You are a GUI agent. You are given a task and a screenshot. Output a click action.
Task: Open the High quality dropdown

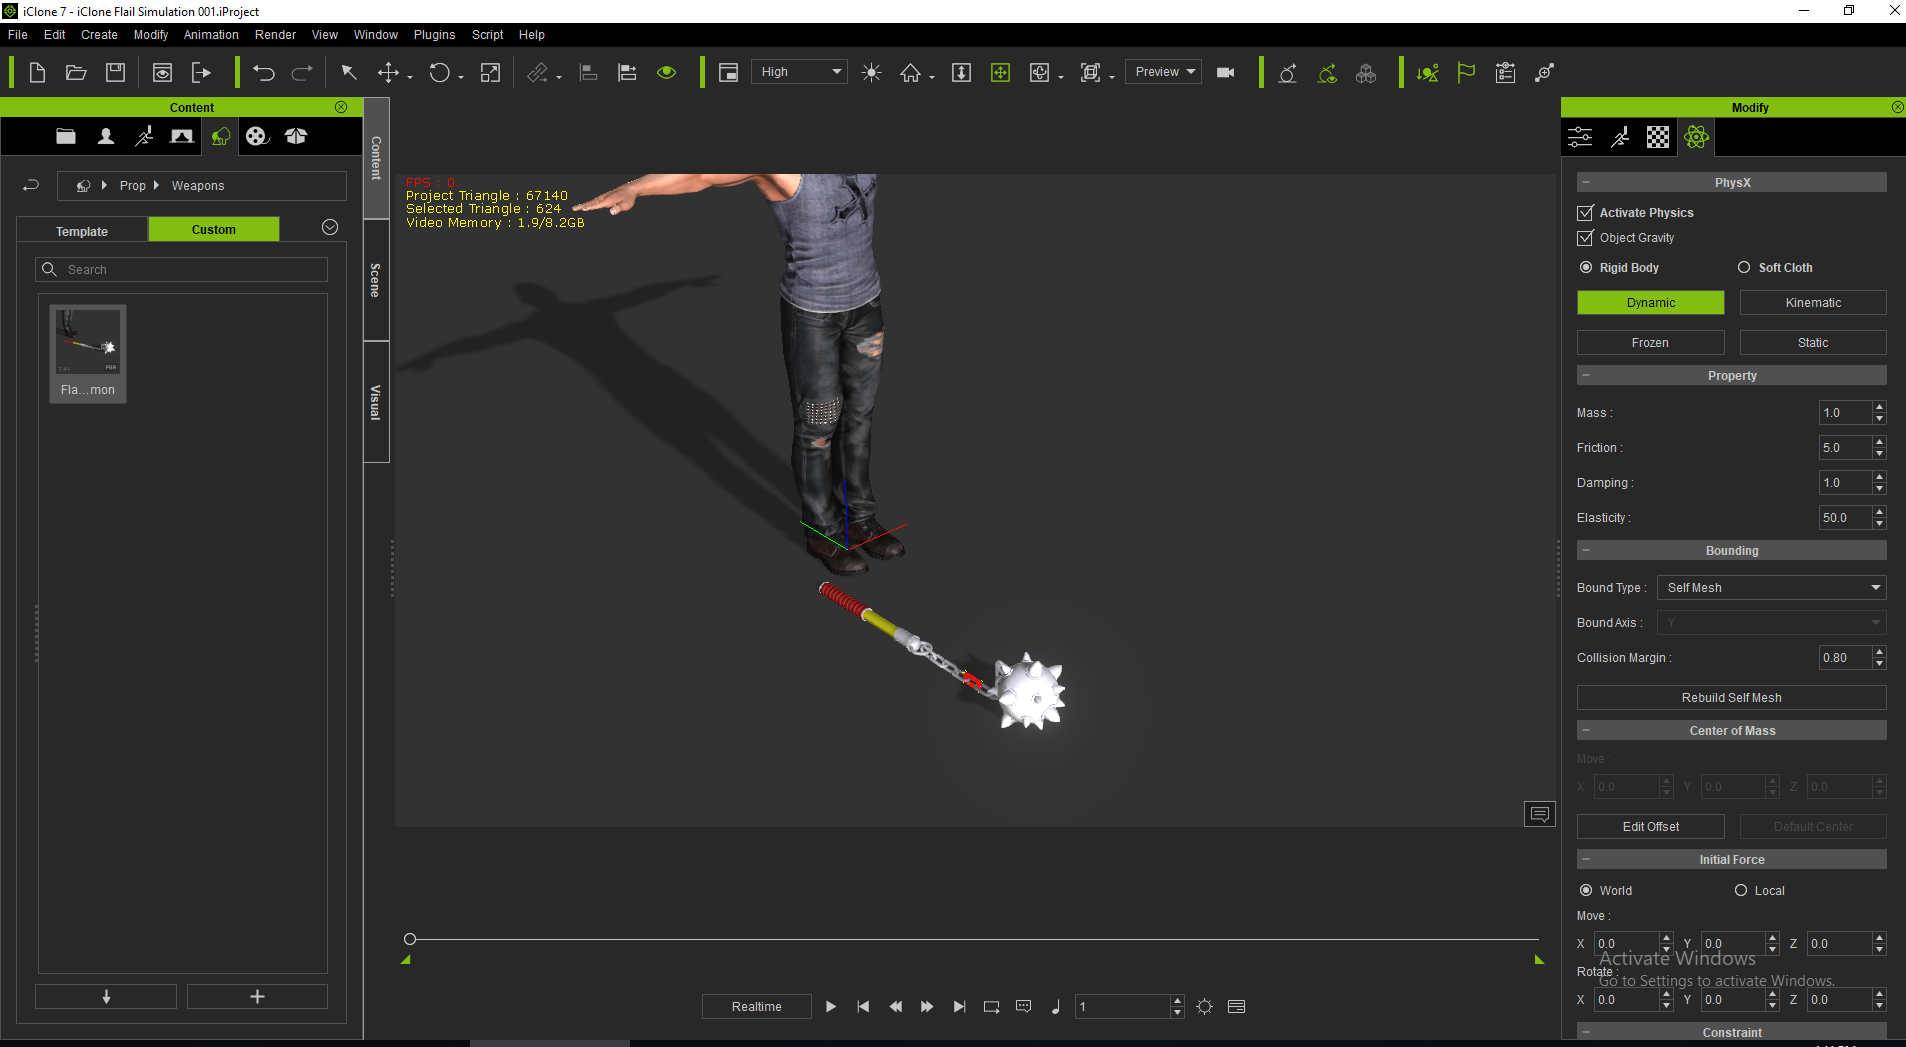(799, 72)
